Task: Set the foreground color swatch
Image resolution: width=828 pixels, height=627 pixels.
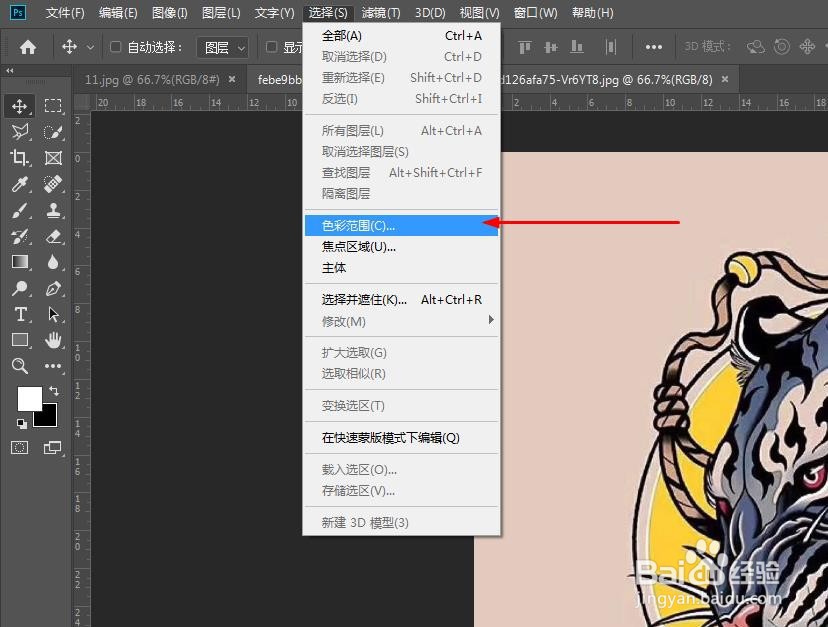Action: 30,398
